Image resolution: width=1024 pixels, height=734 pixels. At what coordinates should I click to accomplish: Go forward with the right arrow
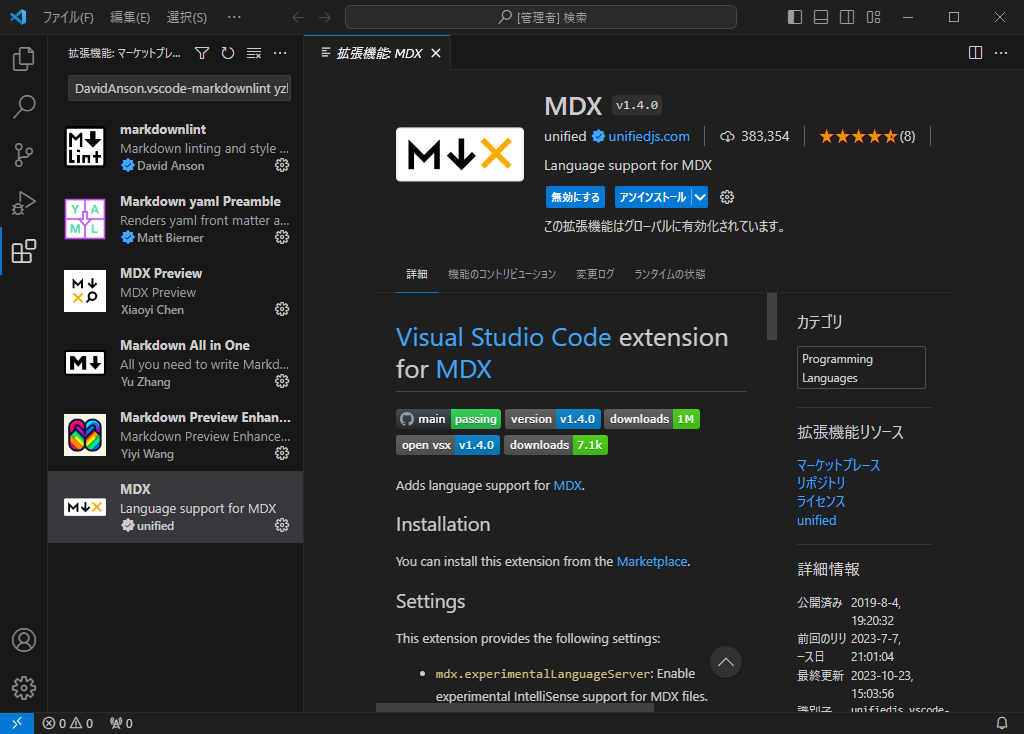click(325, 17)
